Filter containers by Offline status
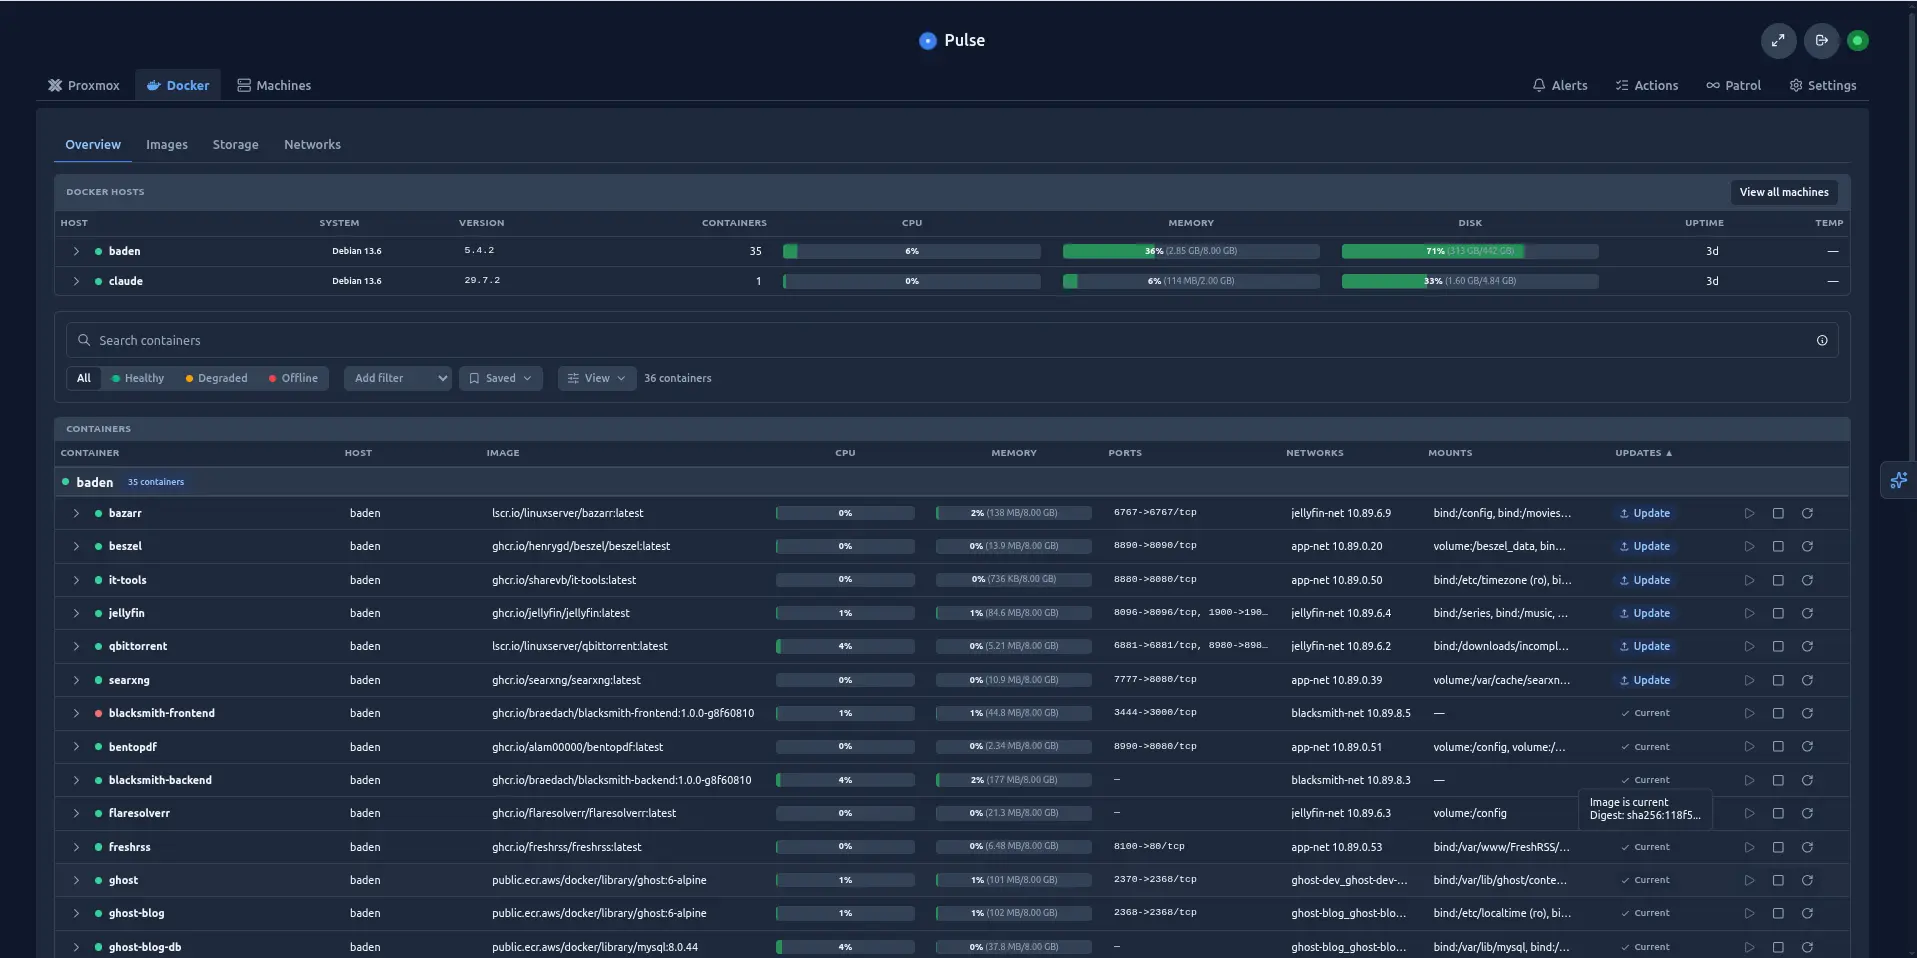 tap(293, 378)
